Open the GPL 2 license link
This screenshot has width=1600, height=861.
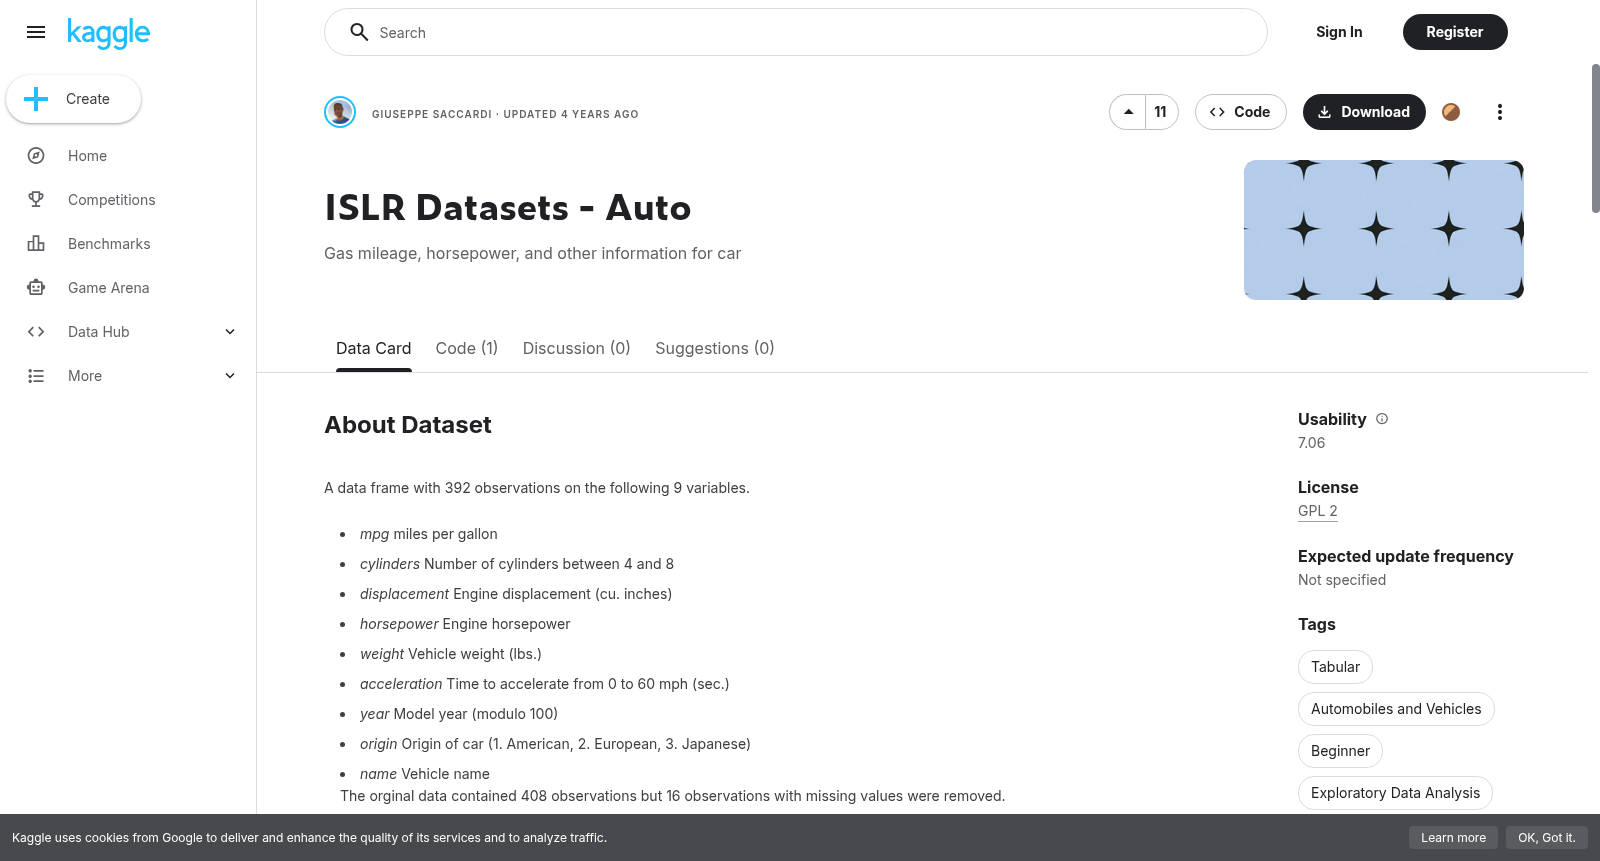pyautogui.click(x=1317, y=511)
